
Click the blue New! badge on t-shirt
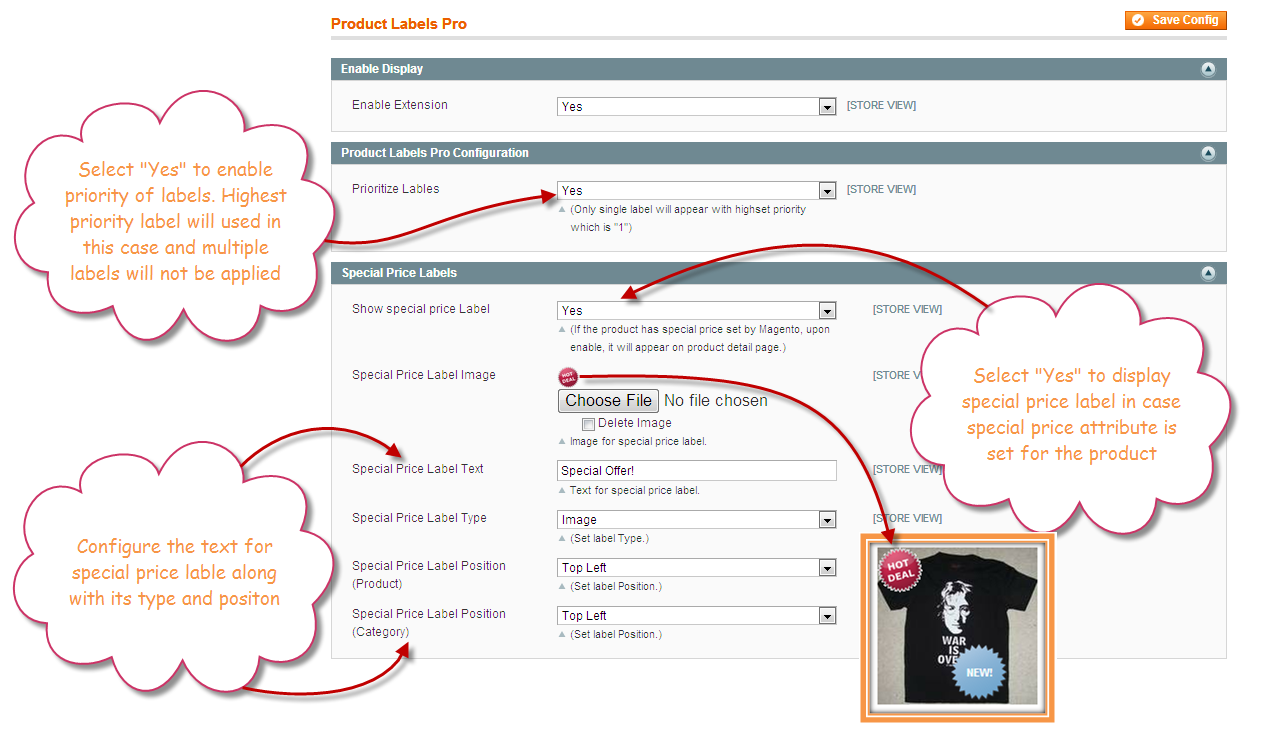(978, 672)
